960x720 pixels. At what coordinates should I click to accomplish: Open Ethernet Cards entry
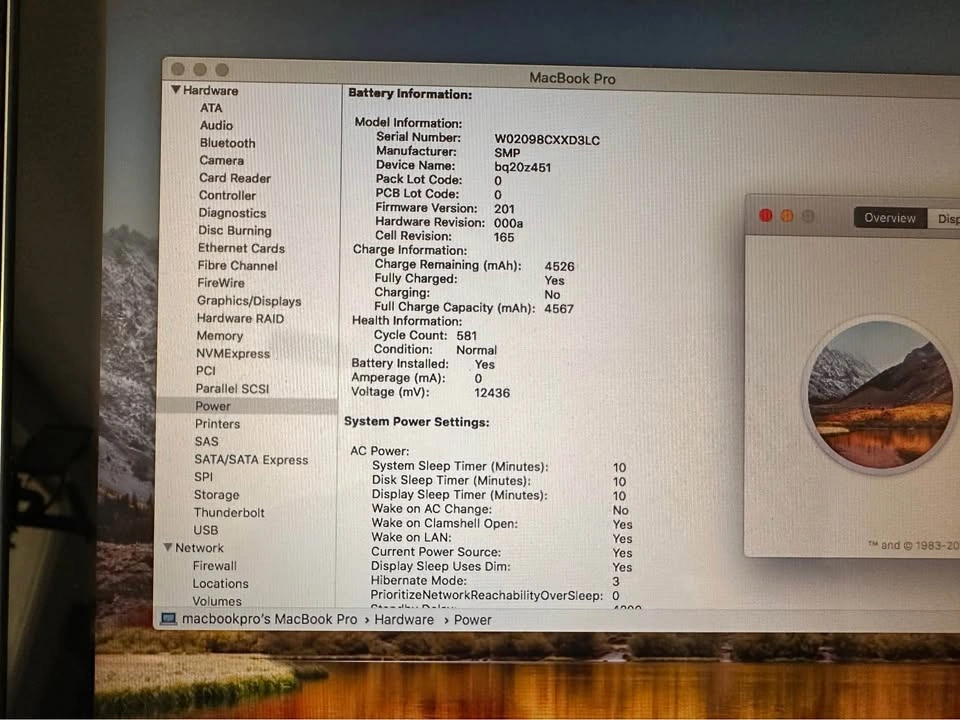tap(241, 248)
